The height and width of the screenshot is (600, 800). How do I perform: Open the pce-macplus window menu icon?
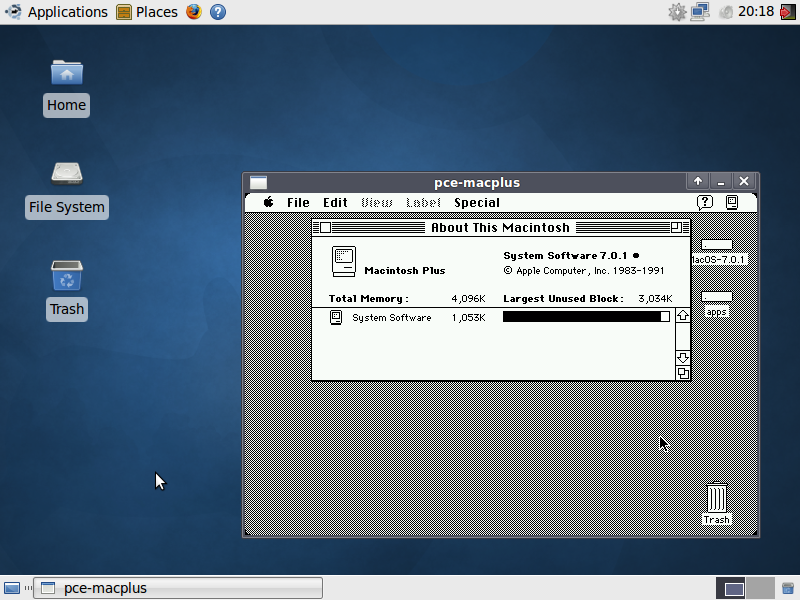pos(258,182)
